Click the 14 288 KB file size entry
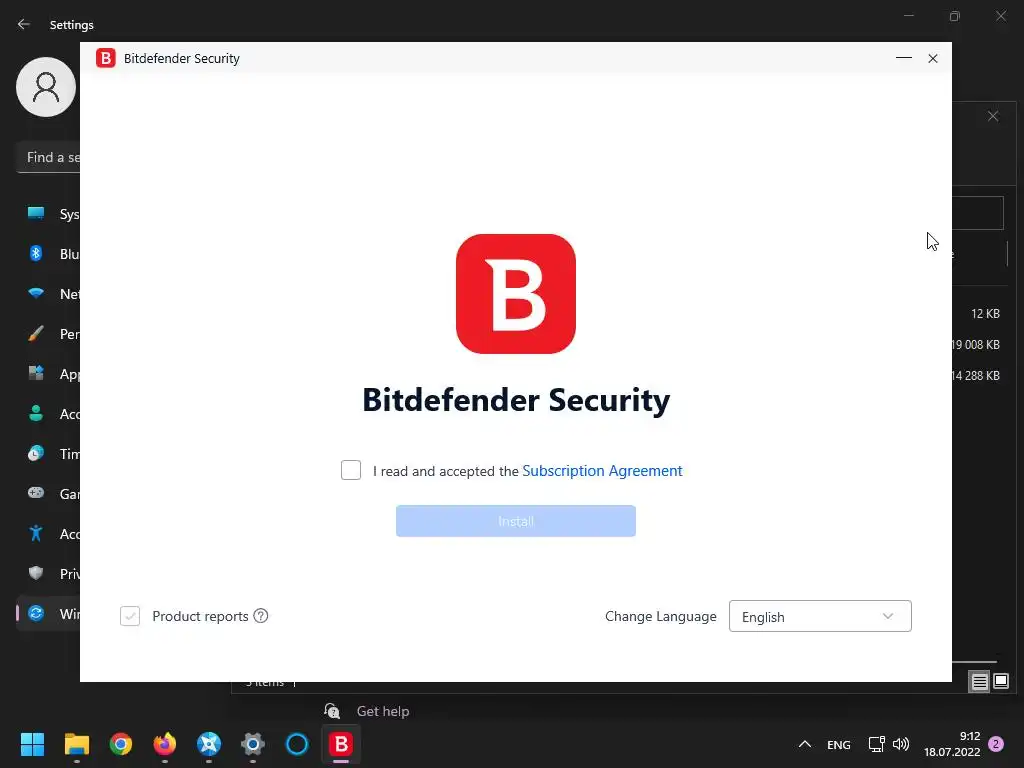Screen dimensions: 1024x768 click(976, 376)
